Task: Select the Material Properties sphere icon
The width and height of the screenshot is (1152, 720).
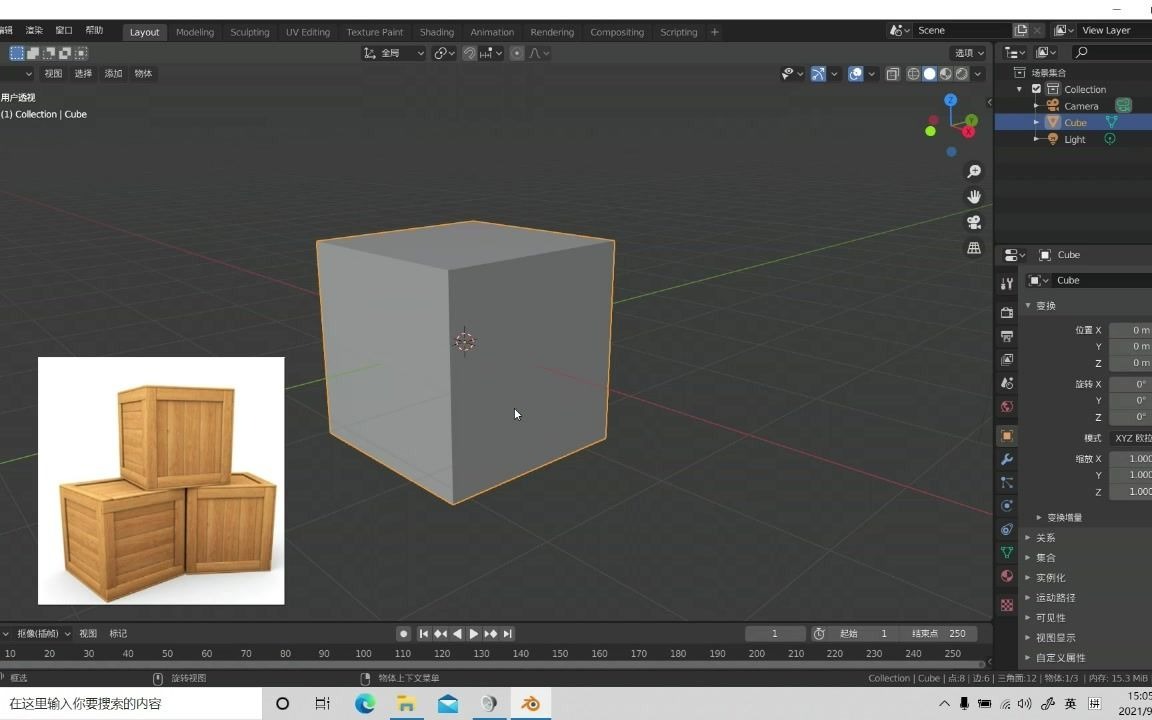Action: point(1007,576)
